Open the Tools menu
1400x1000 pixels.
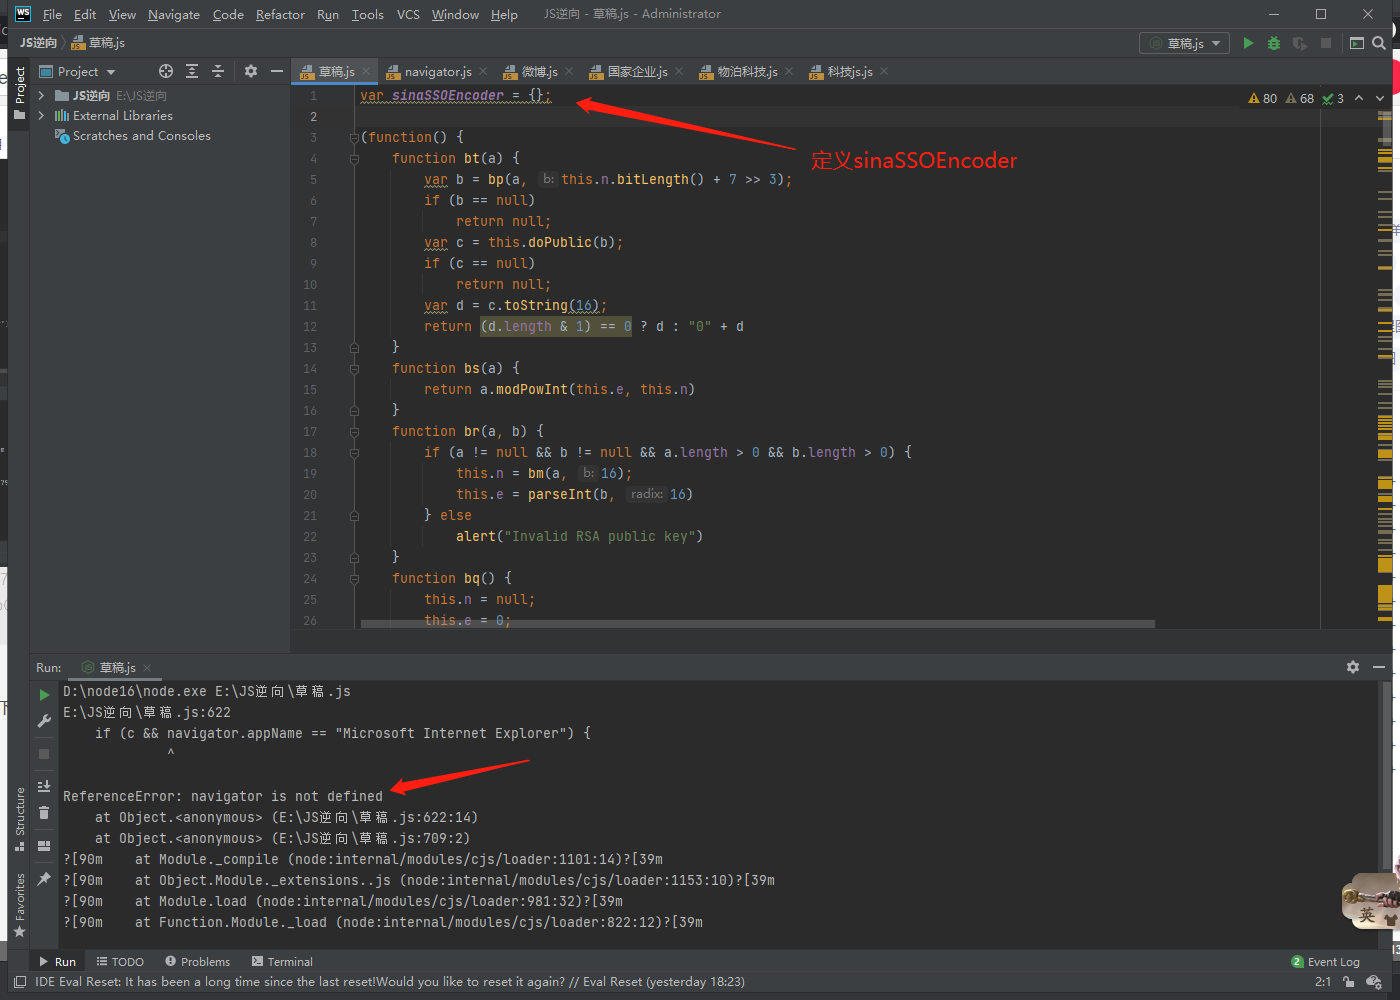click(367, 14)
